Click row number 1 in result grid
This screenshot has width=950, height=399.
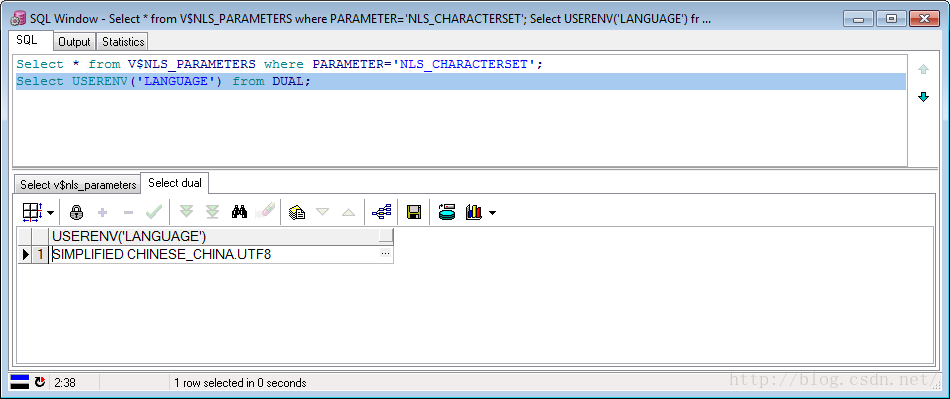[41, 254]
